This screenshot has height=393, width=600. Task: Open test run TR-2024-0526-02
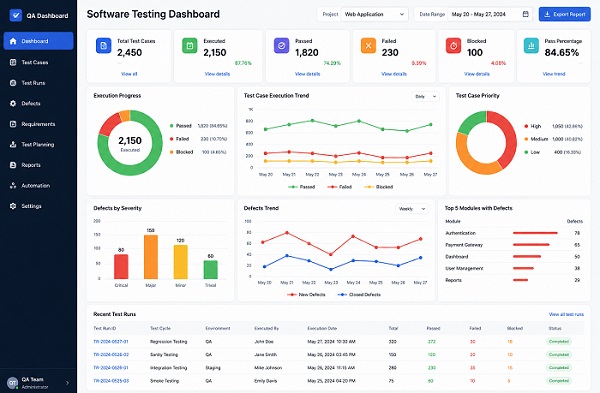click(111, 354)
